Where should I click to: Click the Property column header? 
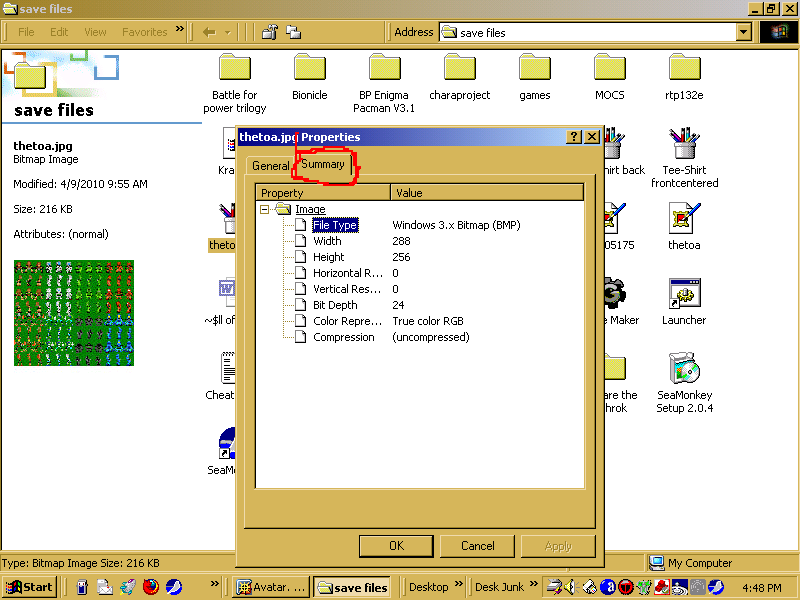click(x=323, y=193)
